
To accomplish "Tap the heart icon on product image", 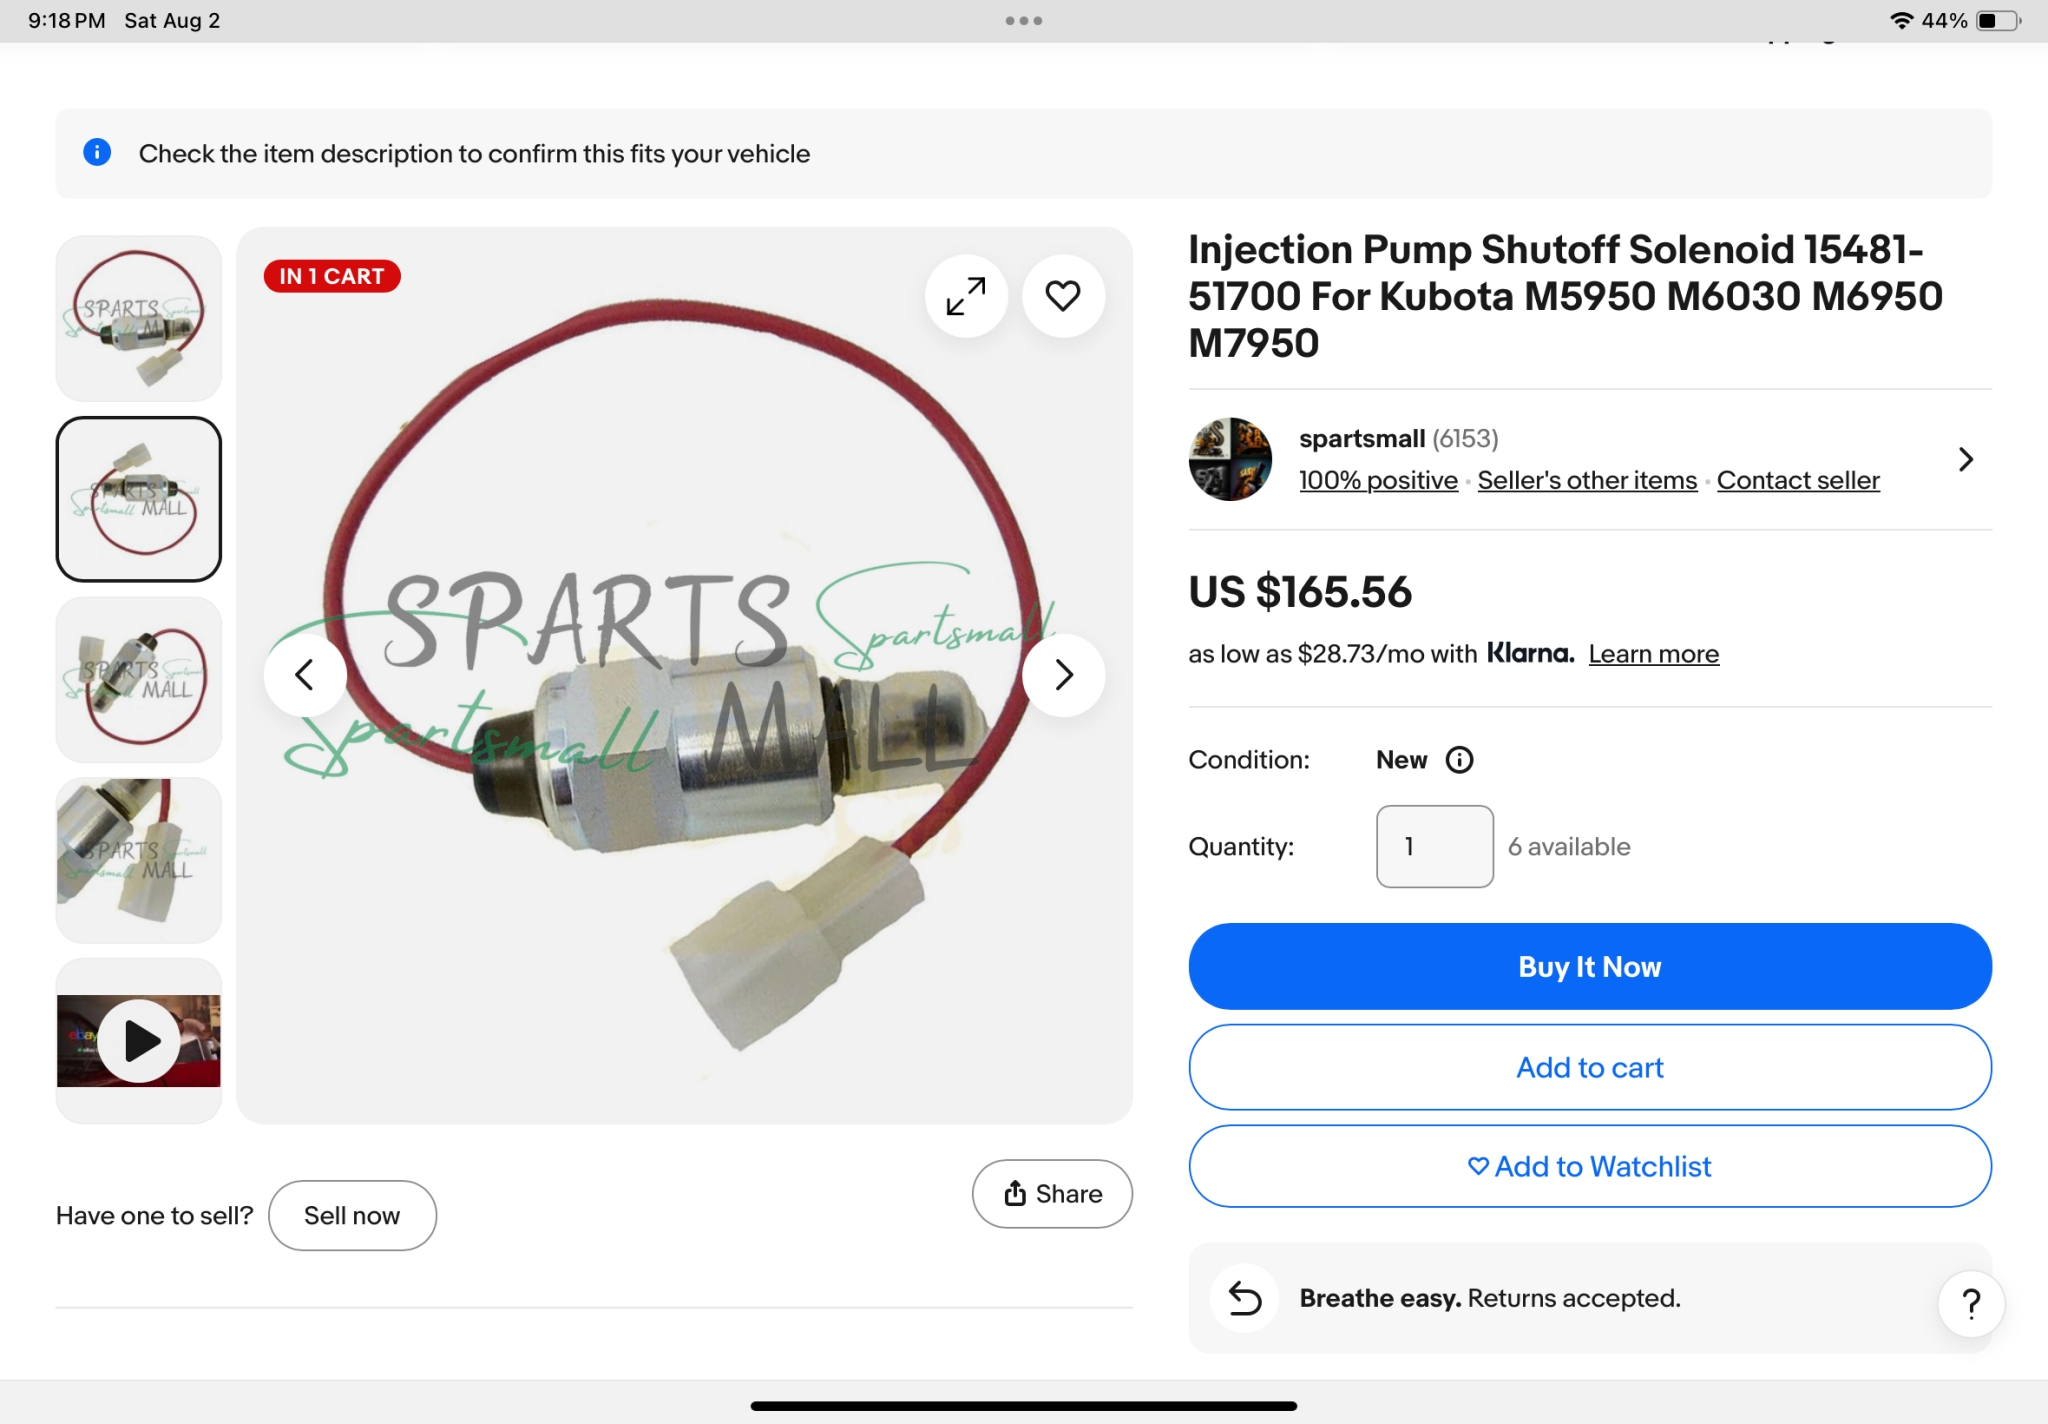I will [1062, 296].
